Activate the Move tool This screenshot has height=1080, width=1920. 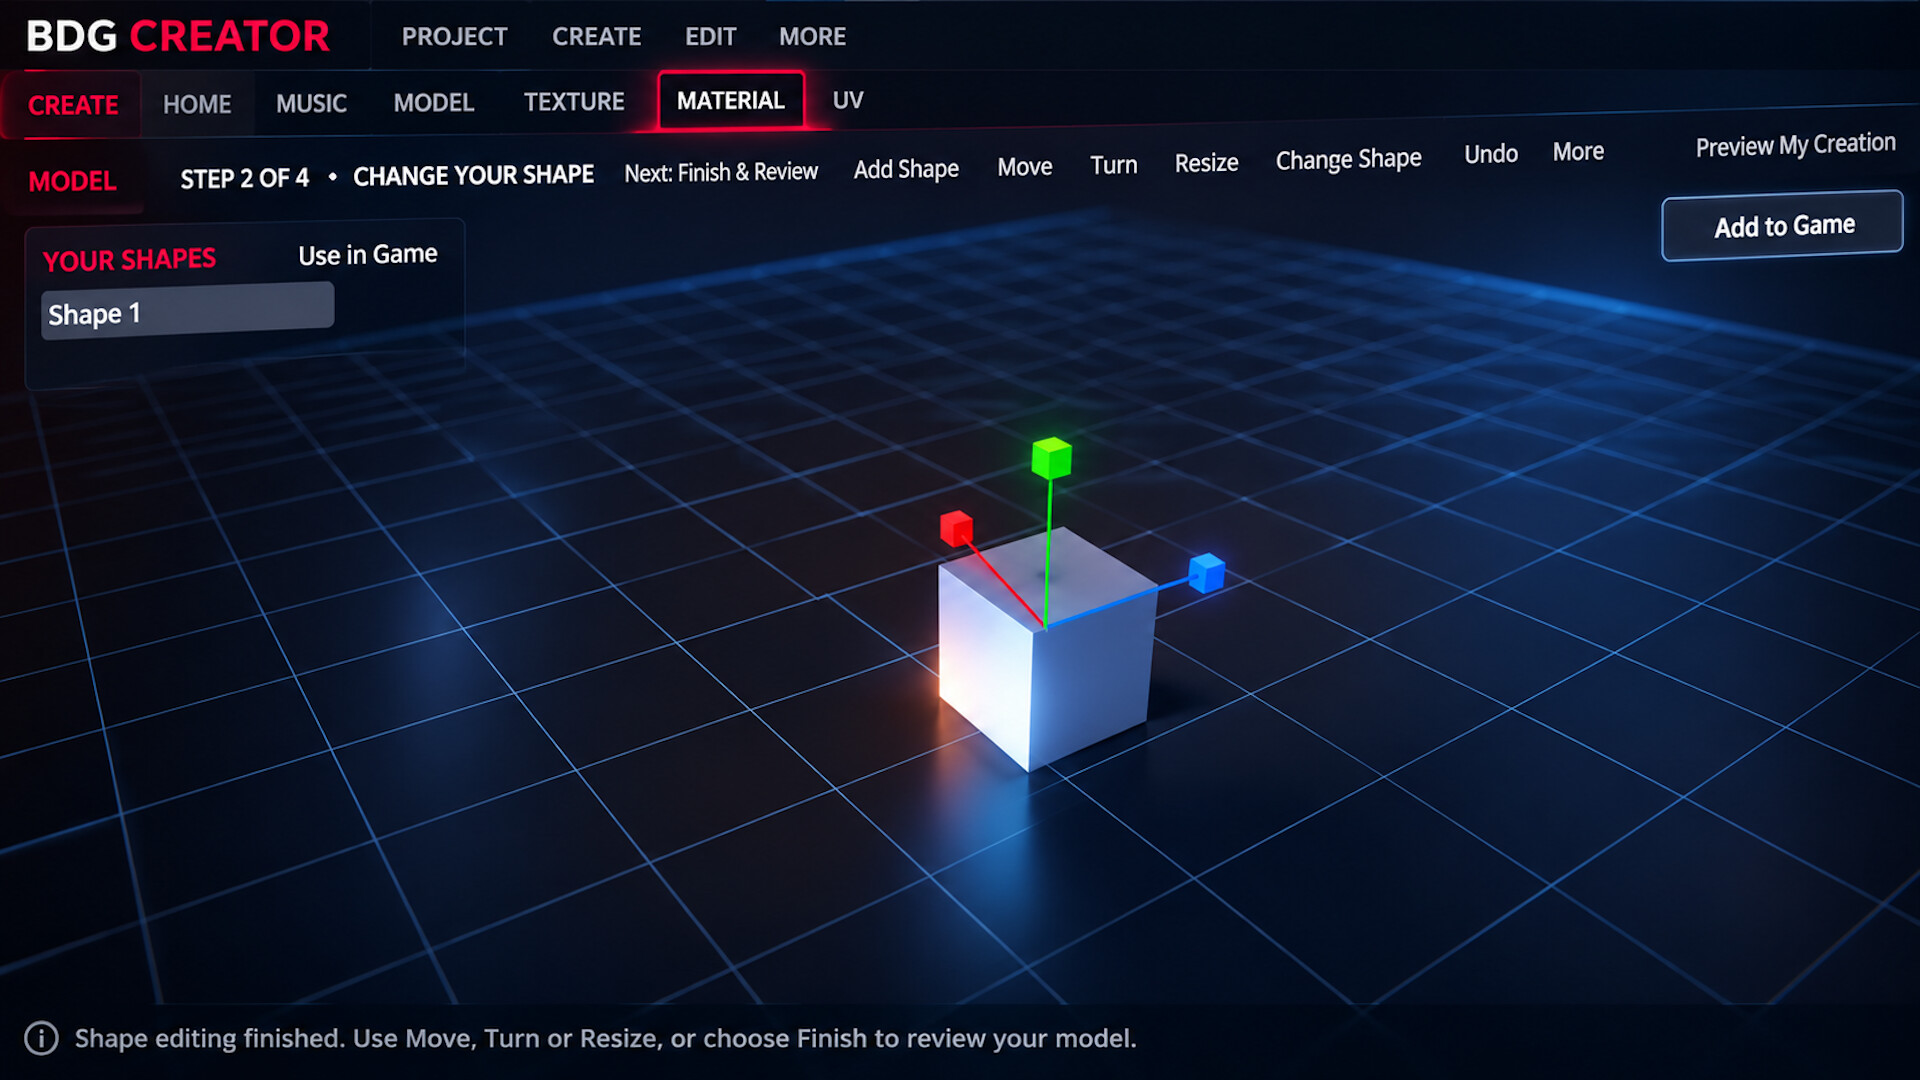(x=1025, y=167)
